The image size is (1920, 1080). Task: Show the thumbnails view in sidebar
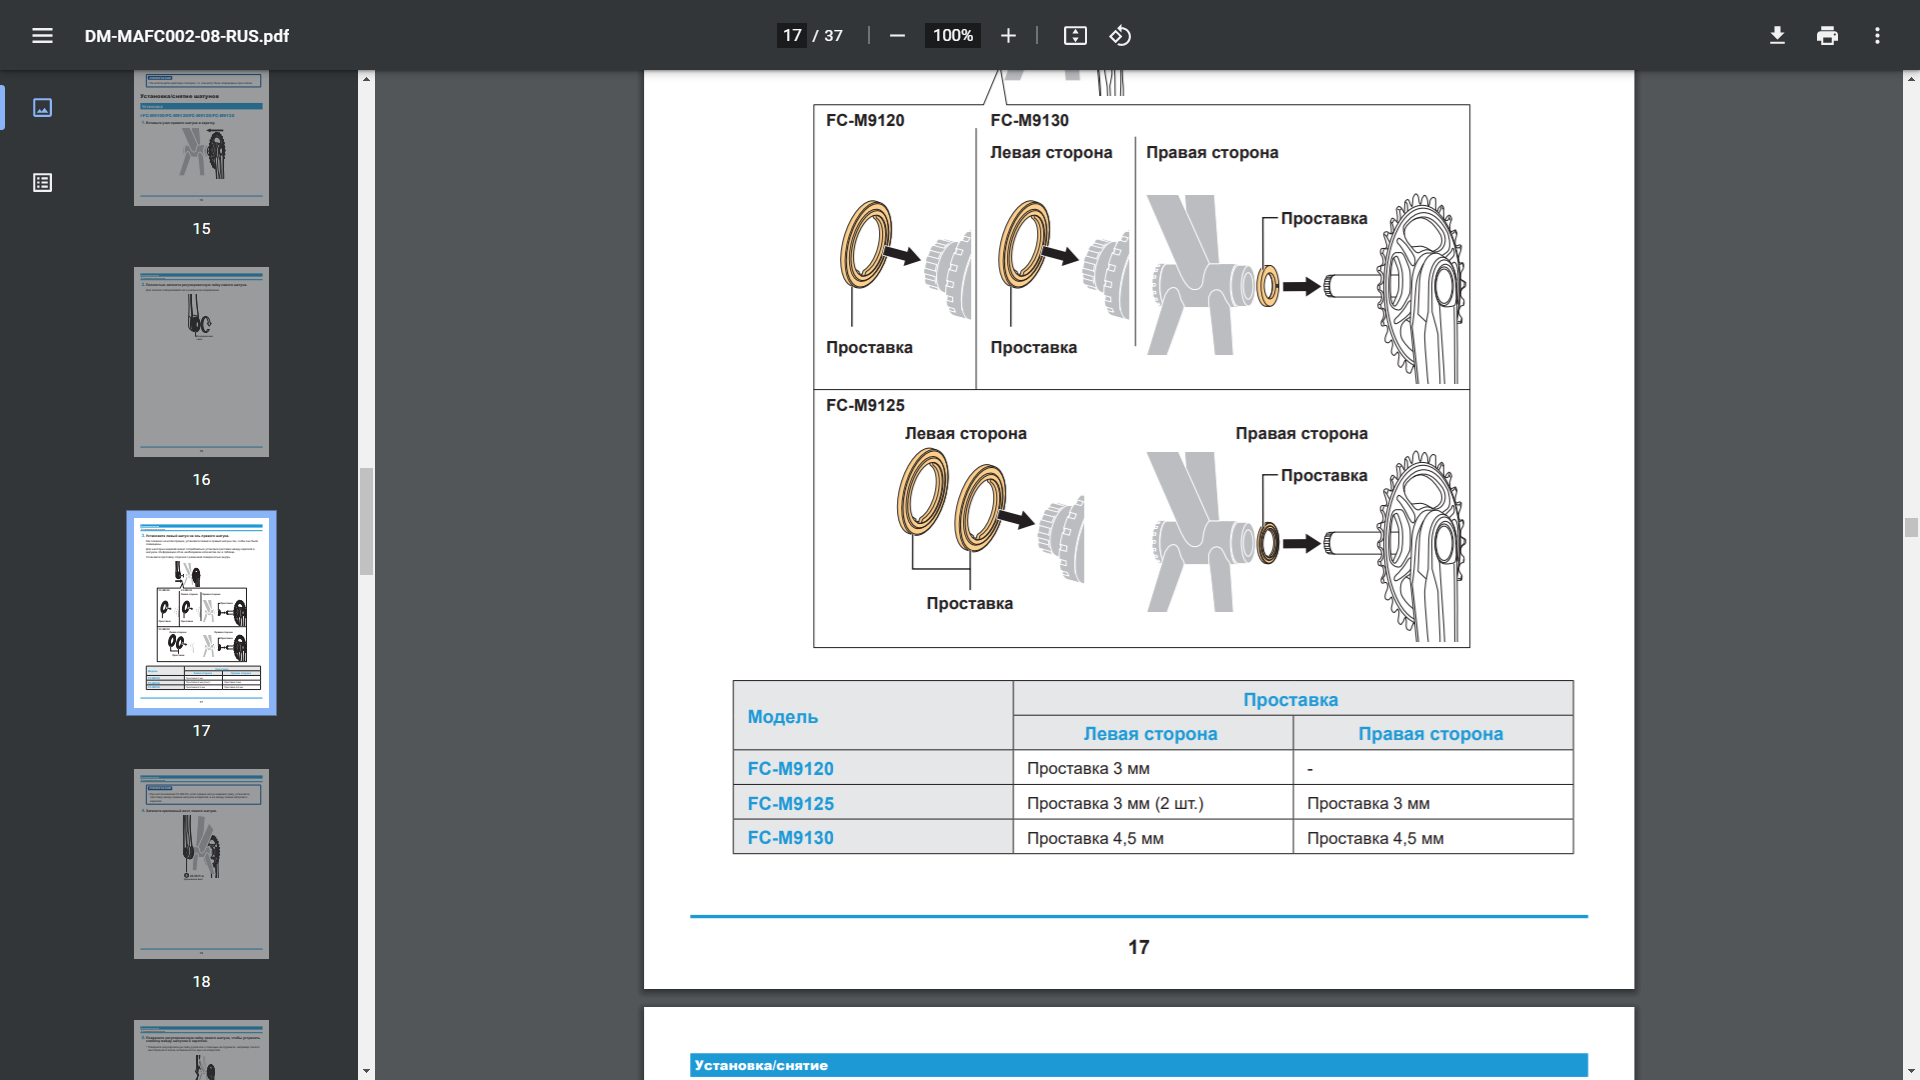click(42, 107)
